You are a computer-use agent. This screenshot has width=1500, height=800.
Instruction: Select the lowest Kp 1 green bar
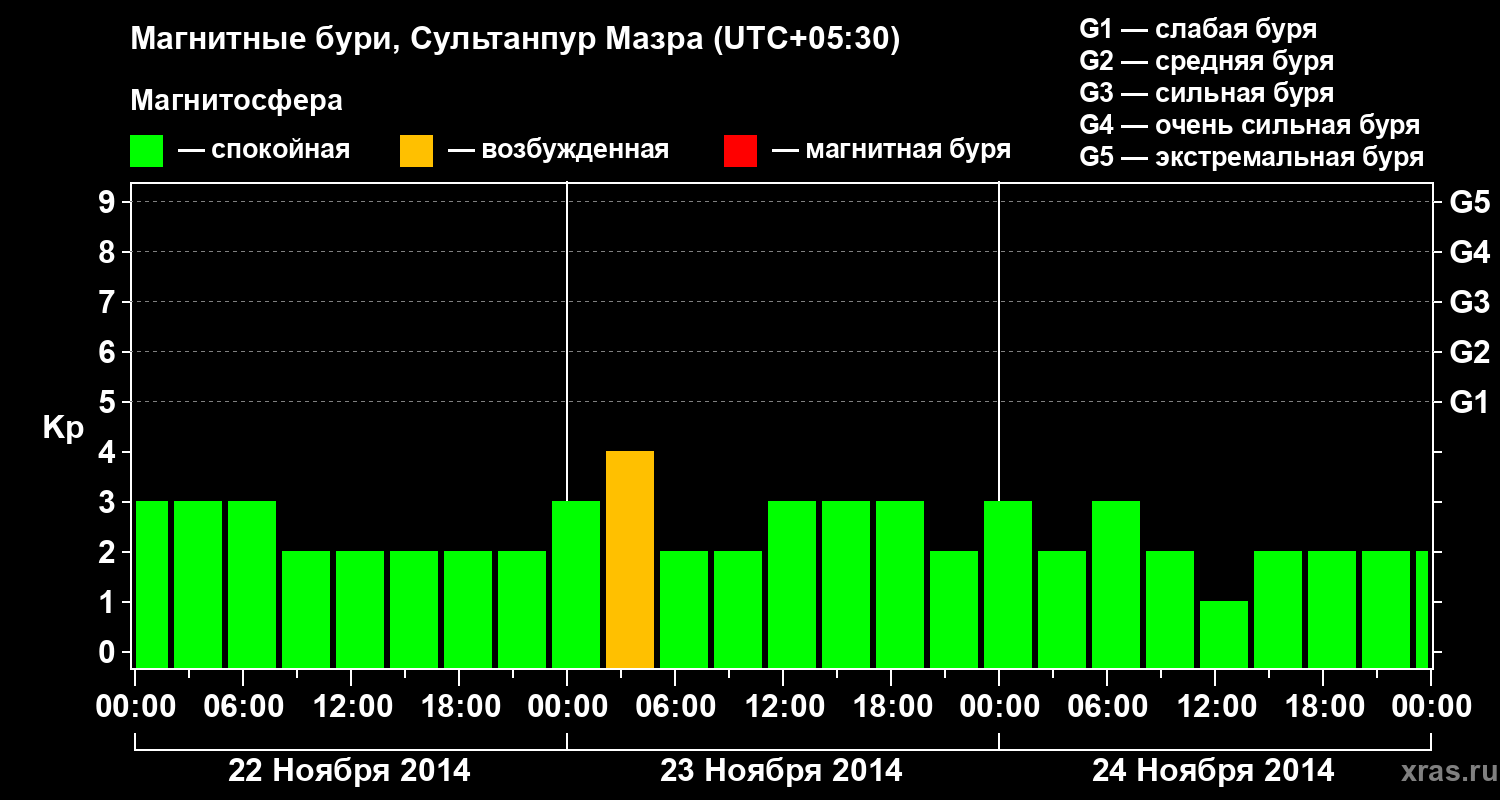pos(1224,635)
